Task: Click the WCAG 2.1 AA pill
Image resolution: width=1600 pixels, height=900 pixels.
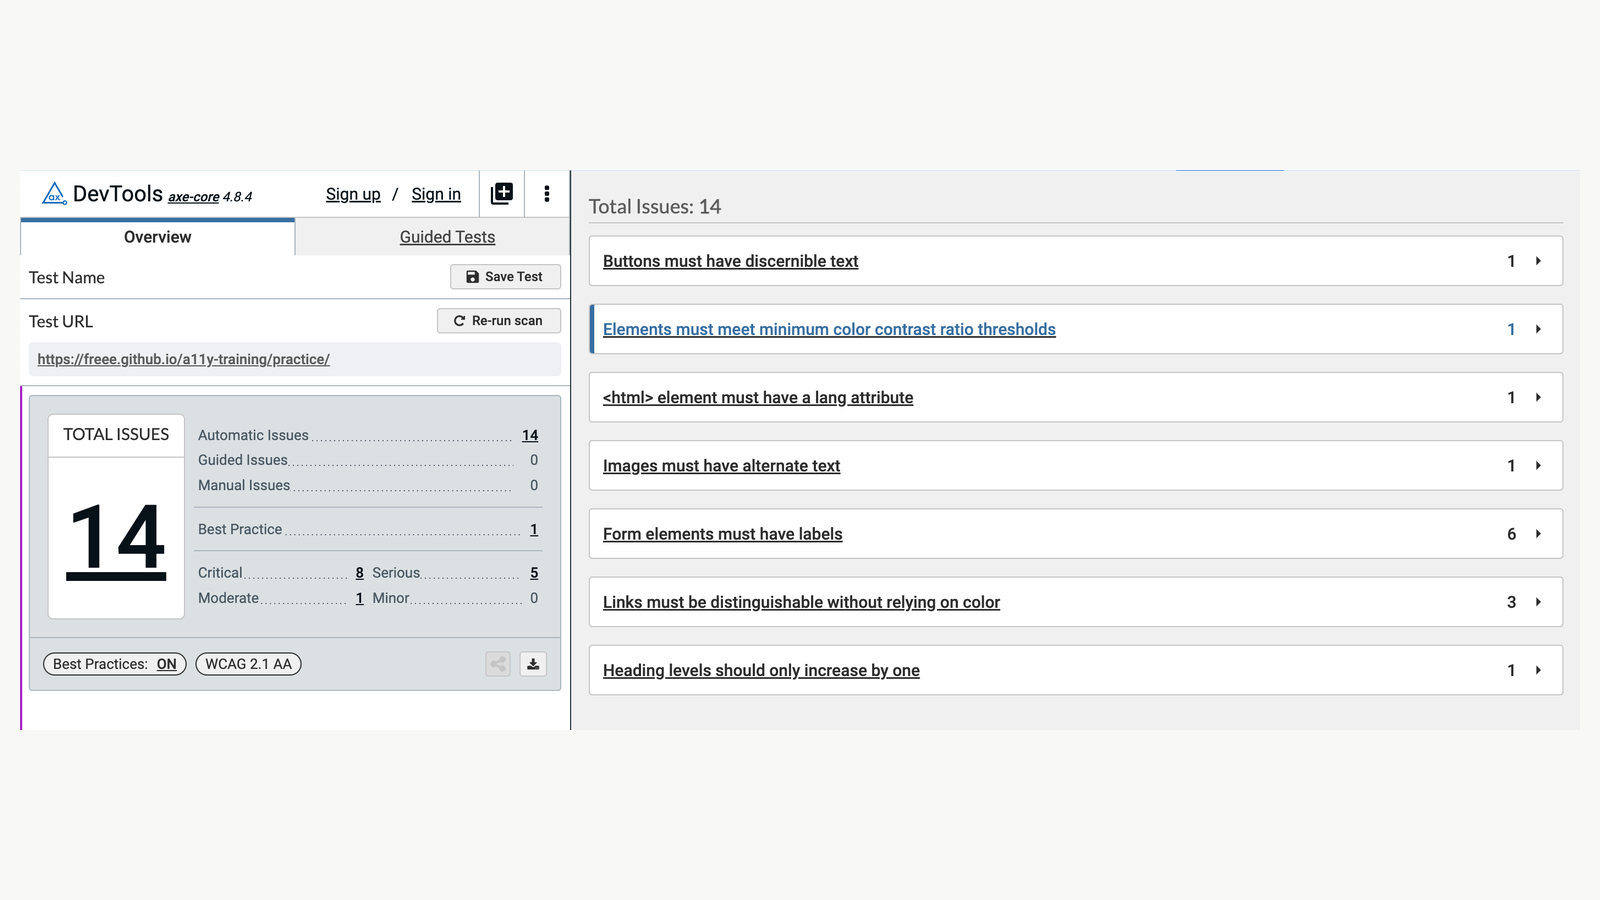Action: (x=248, y=664)
